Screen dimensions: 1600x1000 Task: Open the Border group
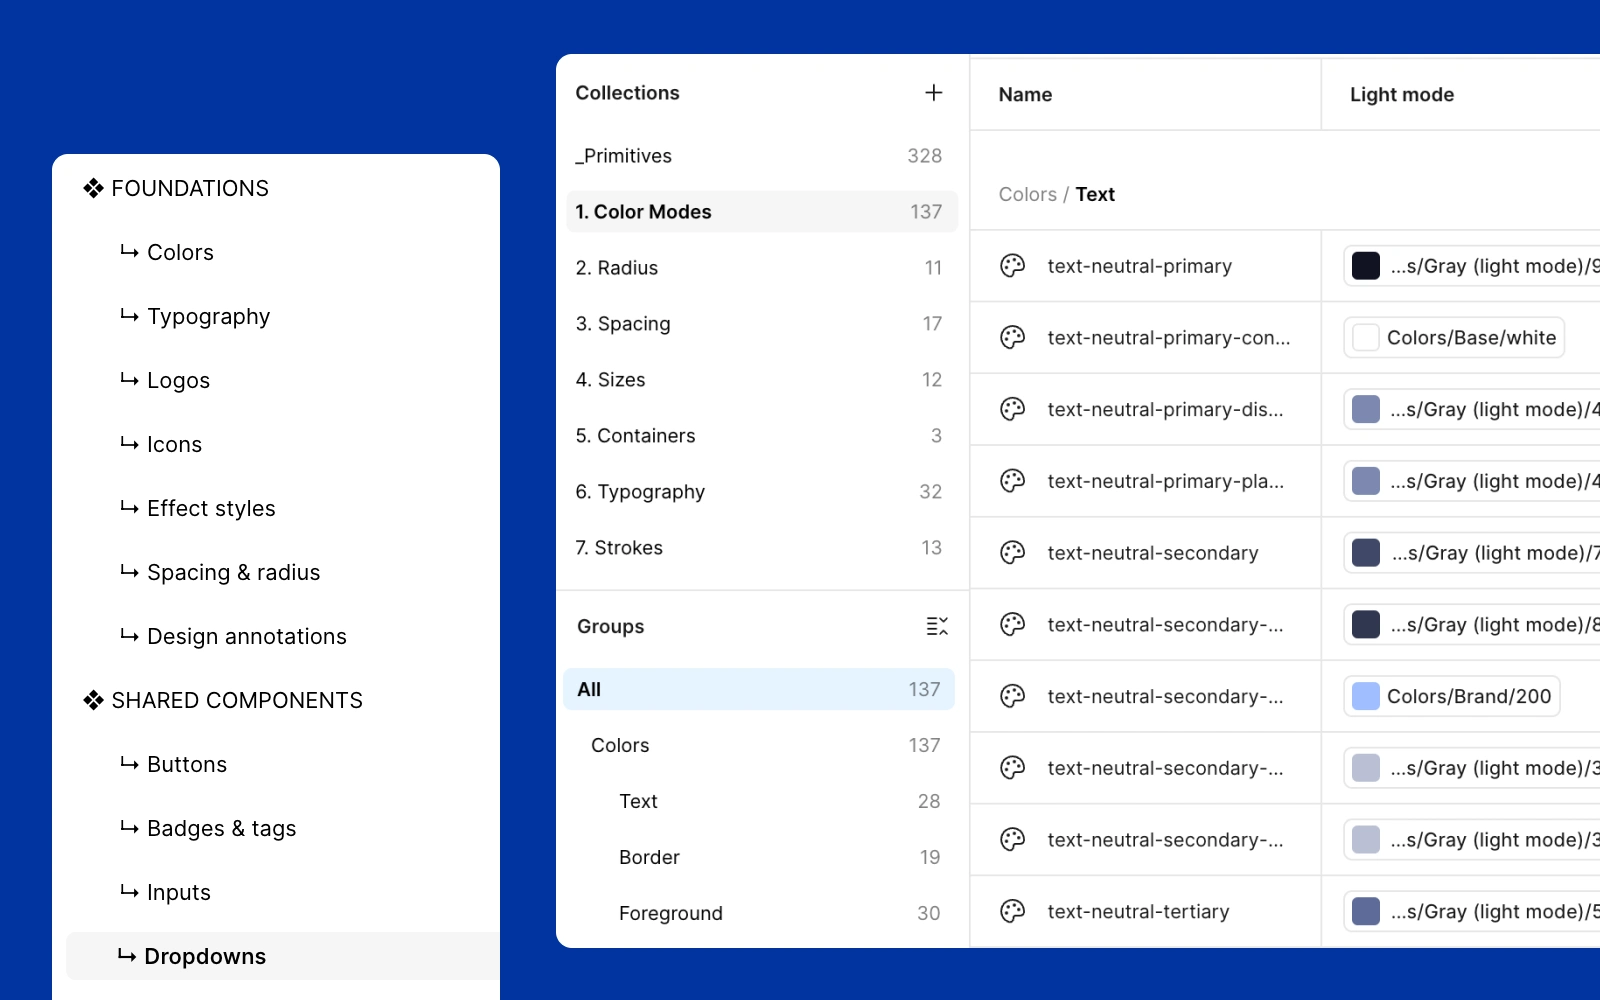649,857
